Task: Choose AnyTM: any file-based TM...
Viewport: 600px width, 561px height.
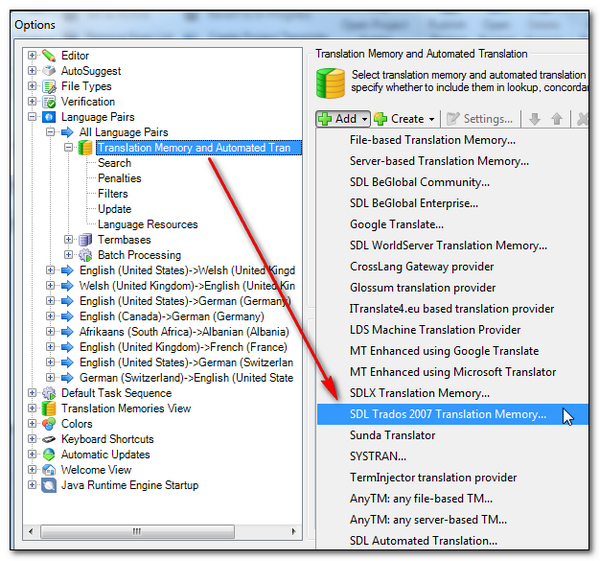Action: click(x=452, y=499)
